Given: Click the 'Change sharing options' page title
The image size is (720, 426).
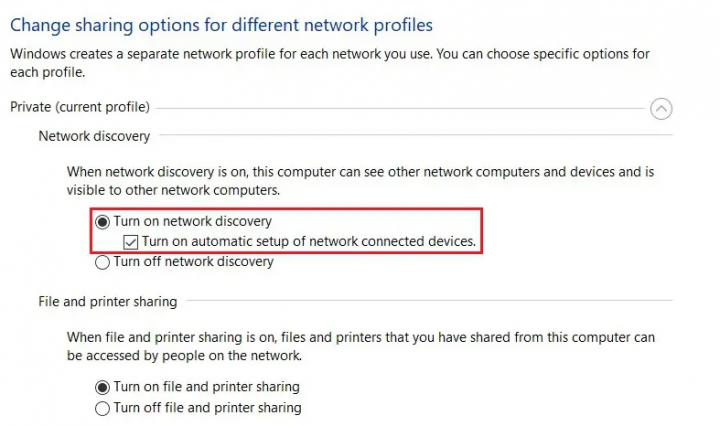Looking at the screenshot, I should coord(221,23).
